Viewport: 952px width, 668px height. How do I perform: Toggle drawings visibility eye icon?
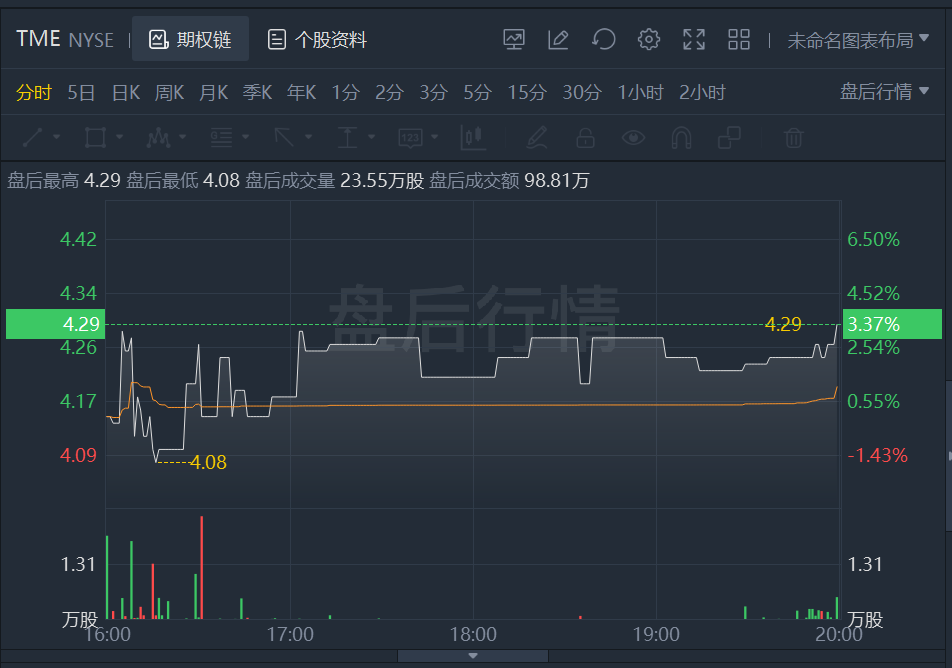(633, 138)
